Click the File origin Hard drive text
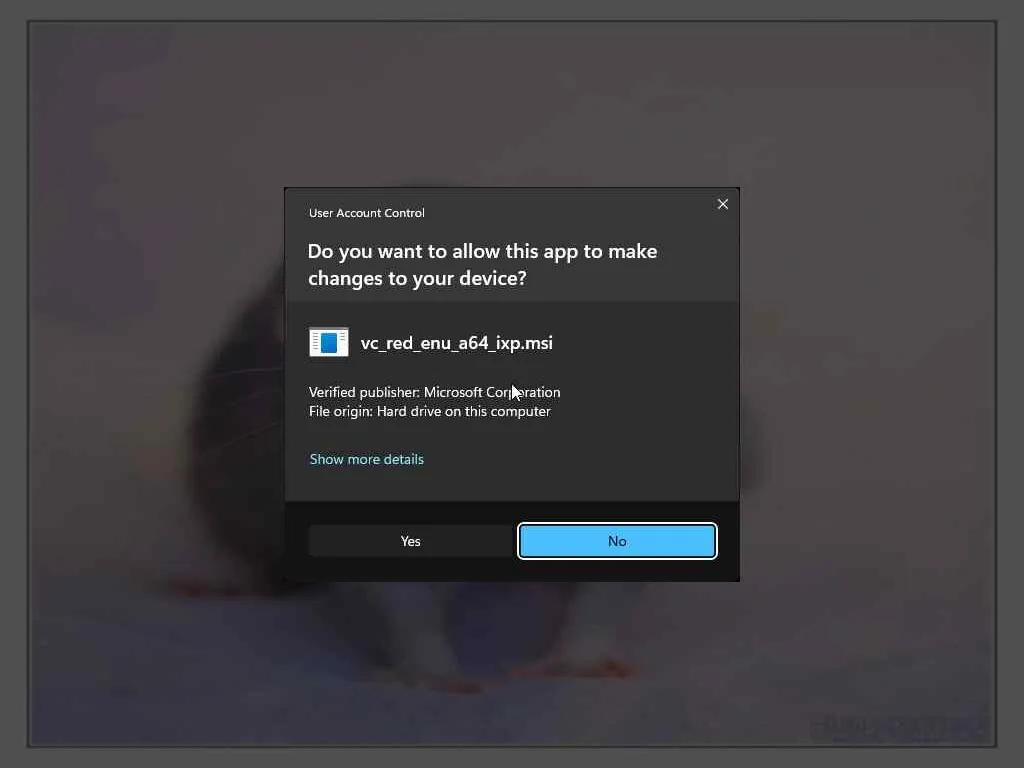The width and height of the screenshot is (1024, 768). pyautogui.click(x=430, y=411)
